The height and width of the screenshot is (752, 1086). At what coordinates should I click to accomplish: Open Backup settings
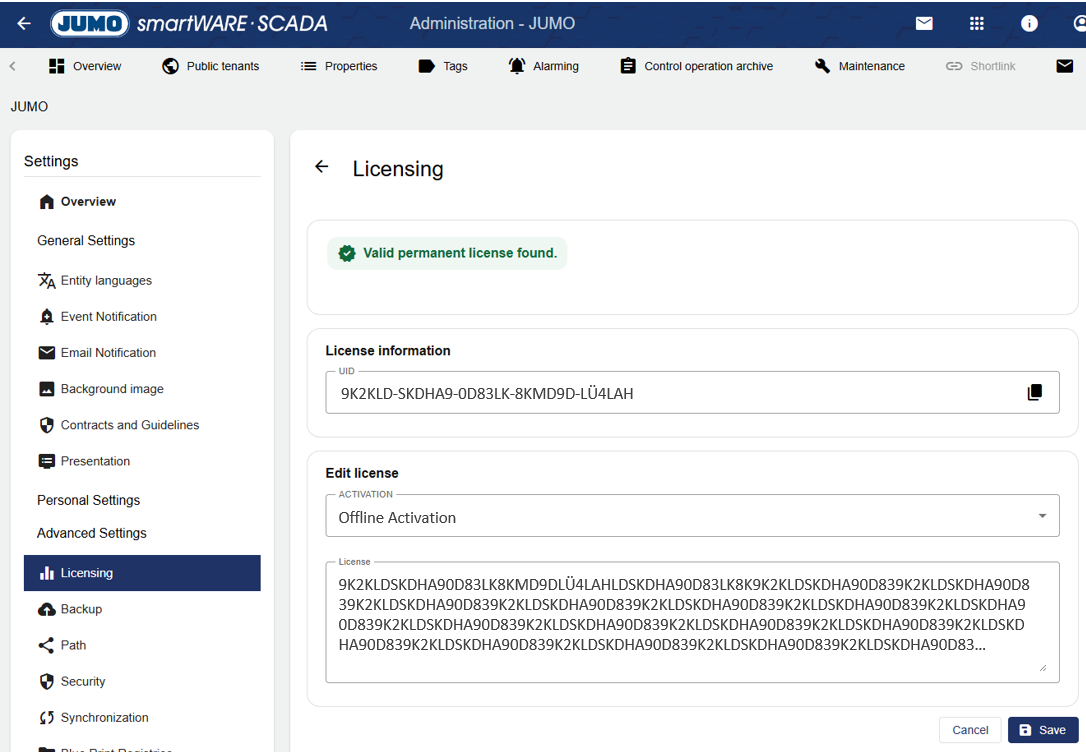(142, 609)
